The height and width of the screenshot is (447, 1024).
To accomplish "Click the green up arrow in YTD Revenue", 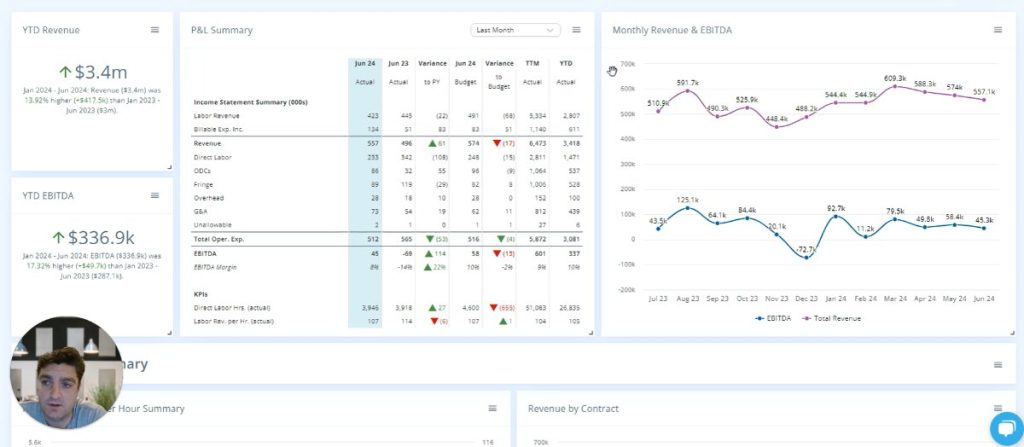I will tap(65, 72).
